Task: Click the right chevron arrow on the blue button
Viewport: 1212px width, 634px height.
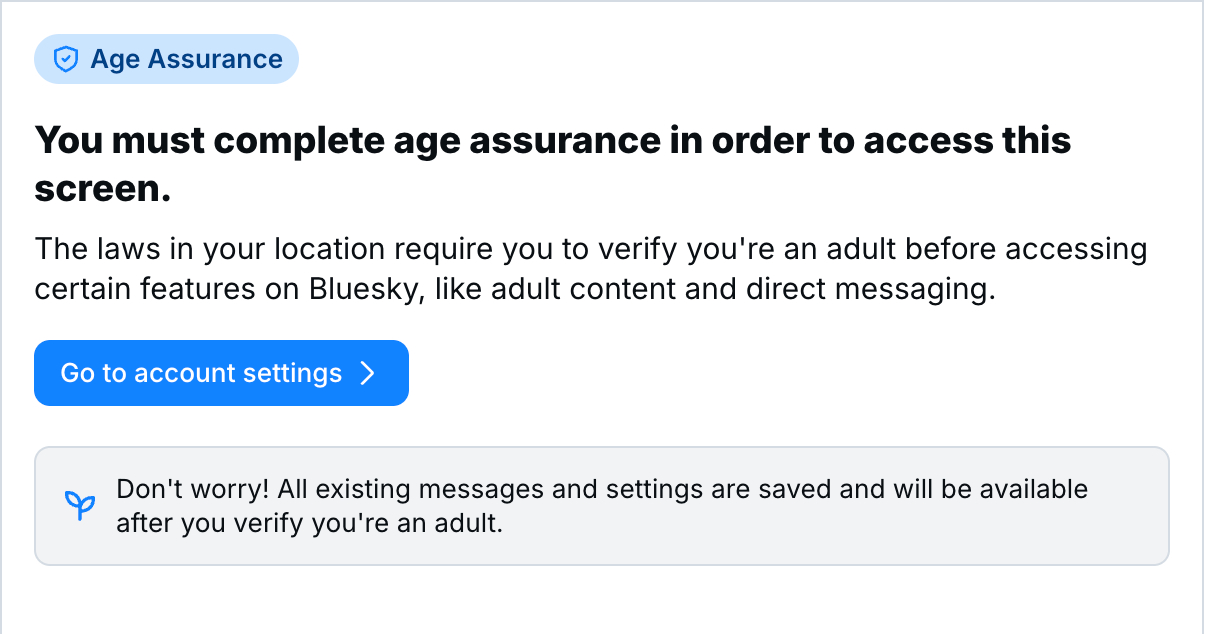Action: click(368, 373)
